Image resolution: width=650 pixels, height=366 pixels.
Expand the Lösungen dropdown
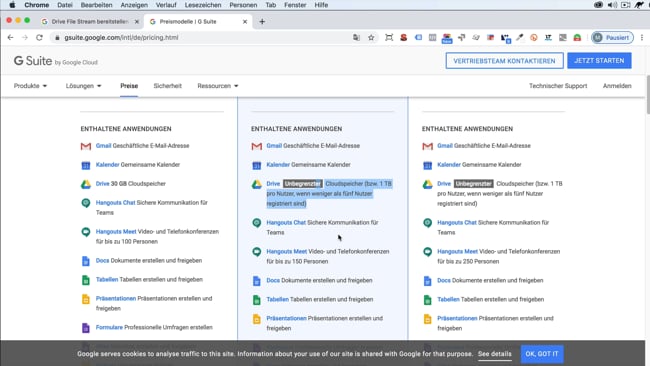83,86
